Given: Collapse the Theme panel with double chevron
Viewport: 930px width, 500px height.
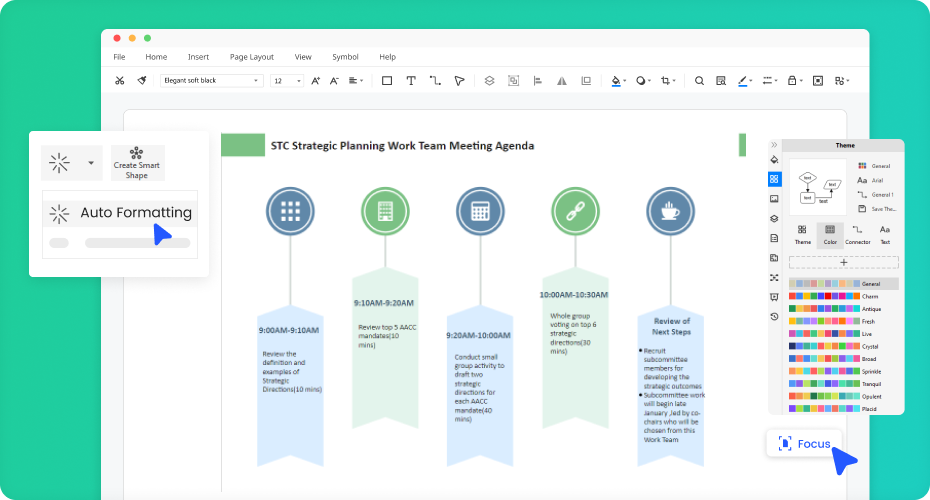Looking at the screenshot, I should click(x=774, y=145).
